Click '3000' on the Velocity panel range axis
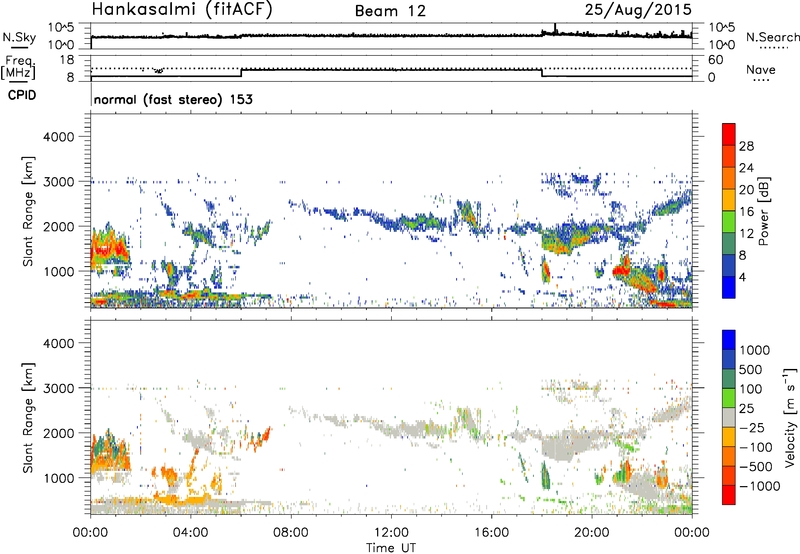The width and height of the screenshot is (800, 554). pos(59,388)
